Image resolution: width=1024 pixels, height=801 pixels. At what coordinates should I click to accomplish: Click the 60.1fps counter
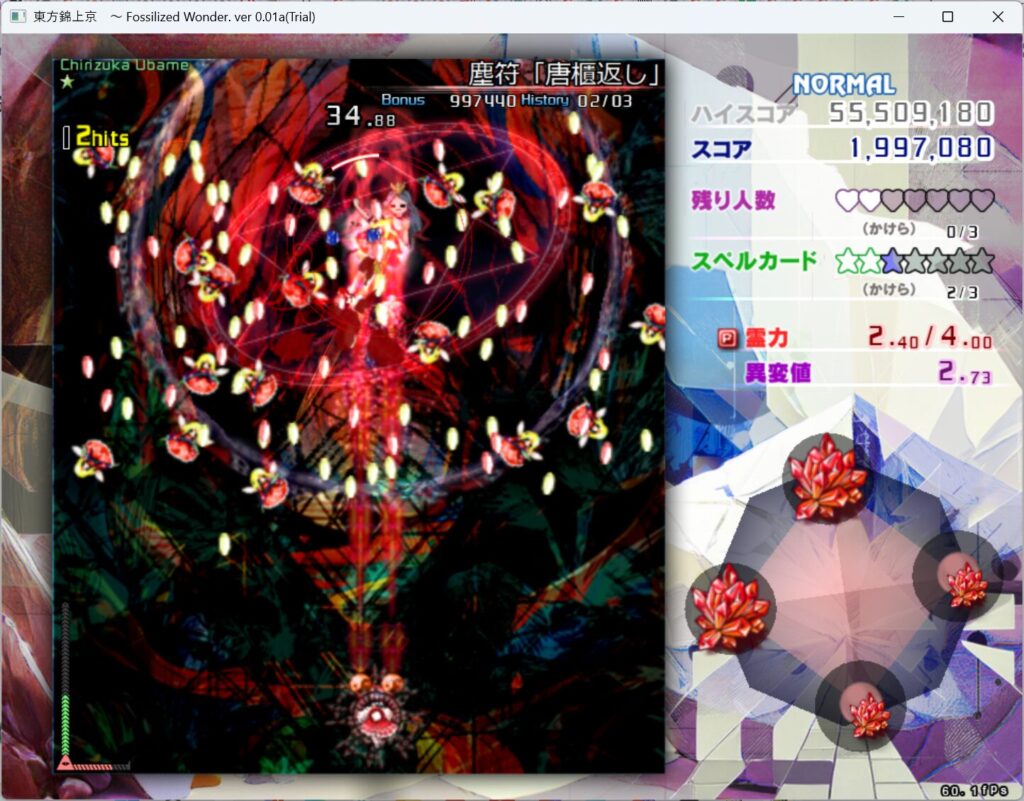tap(973, 791)
